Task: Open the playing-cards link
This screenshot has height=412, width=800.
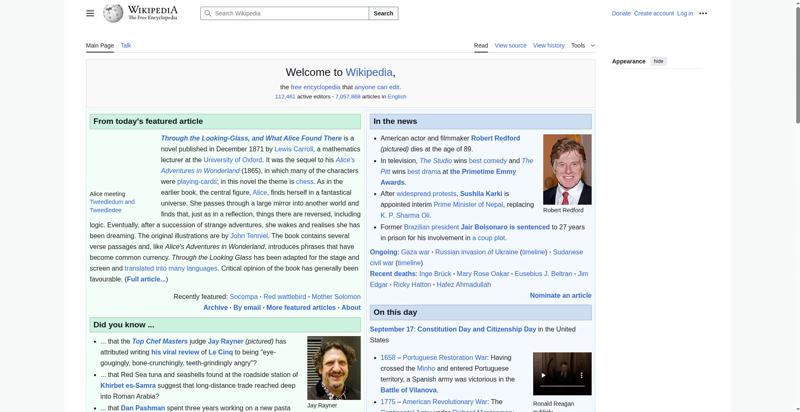Action: coord(197,182)
